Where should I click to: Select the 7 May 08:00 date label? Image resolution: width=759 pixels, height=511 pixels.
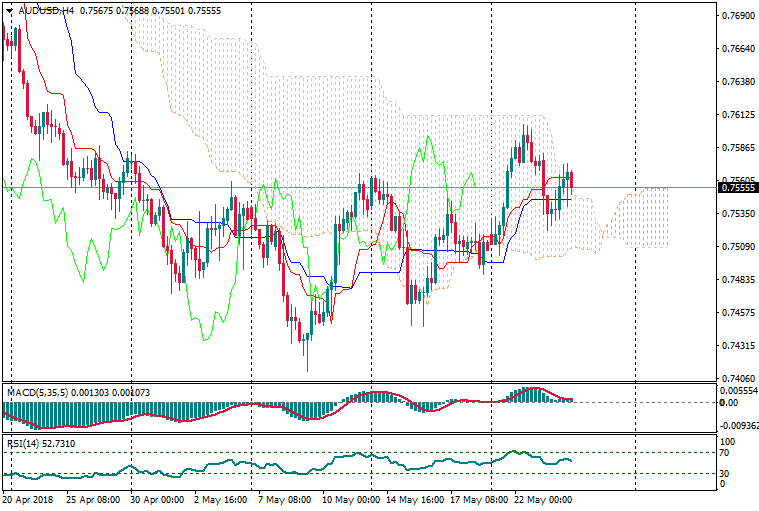pos(283,498)
